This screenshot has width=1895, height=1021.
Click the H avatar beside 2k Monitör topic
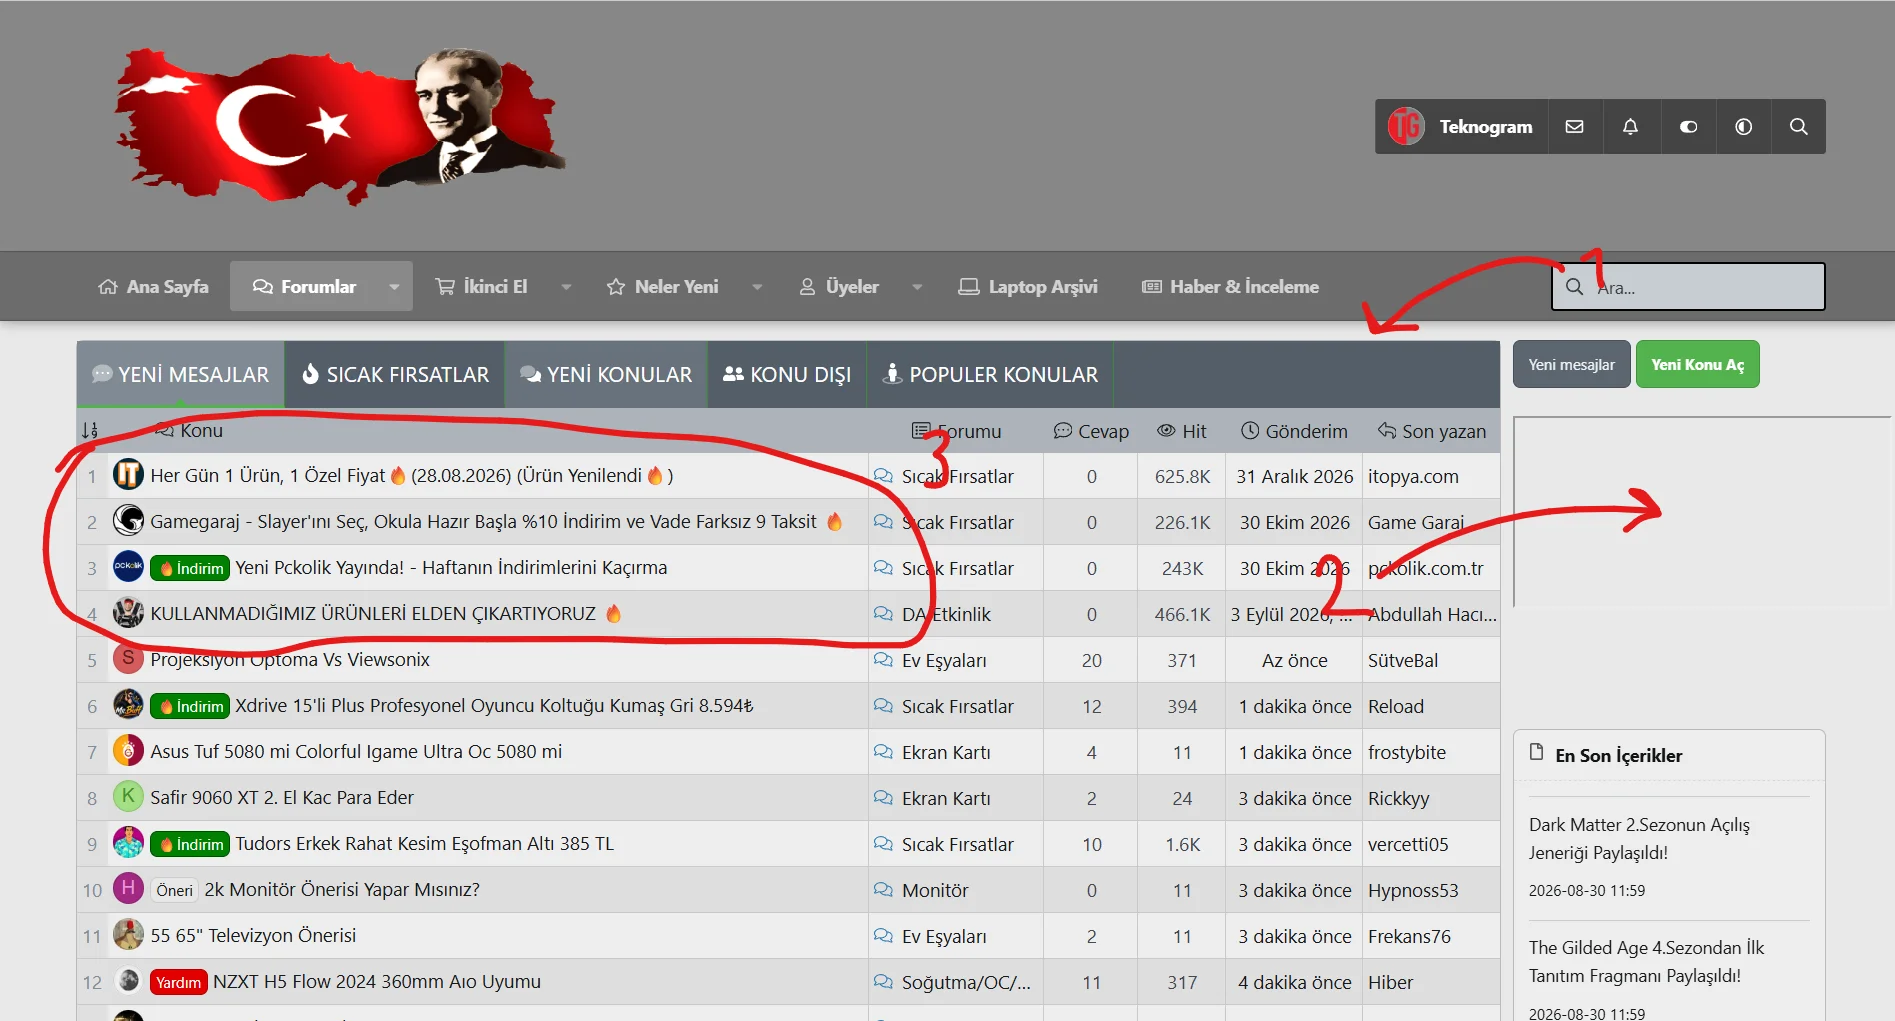128,888
